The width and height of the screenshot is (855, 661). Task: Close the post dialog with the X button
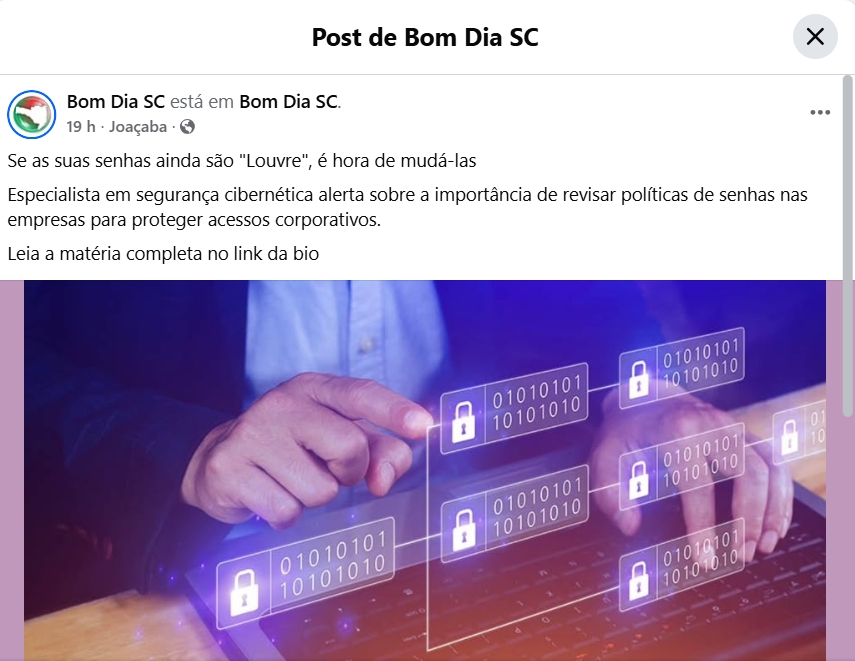[x=815, y=37]
